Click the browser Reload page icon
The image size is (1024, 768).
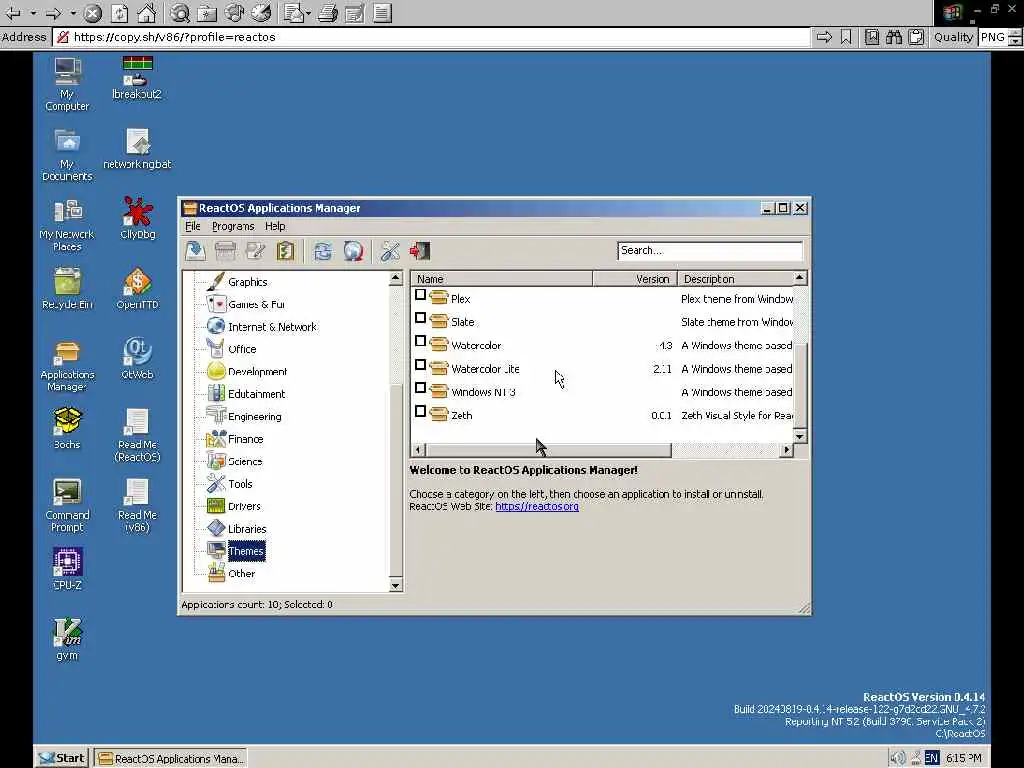coord(120,12)
